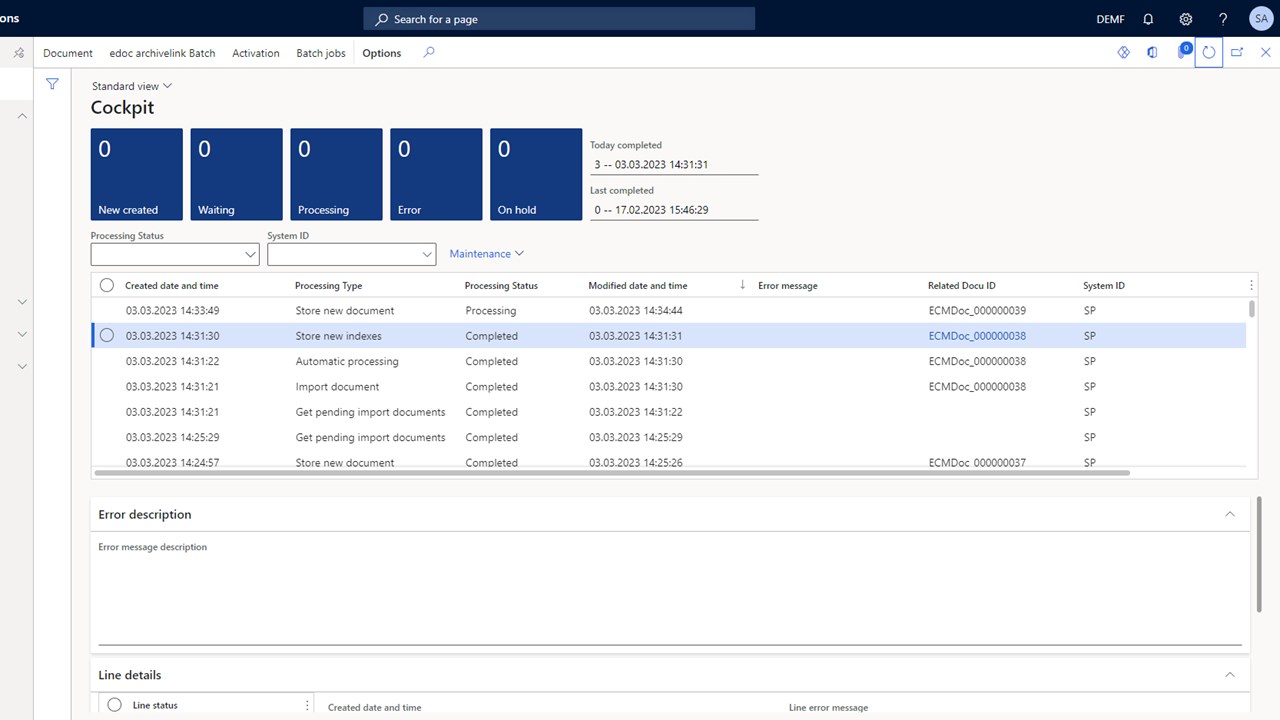Open Line status column options
The image size is (1280, 720).
pos(307,705)
